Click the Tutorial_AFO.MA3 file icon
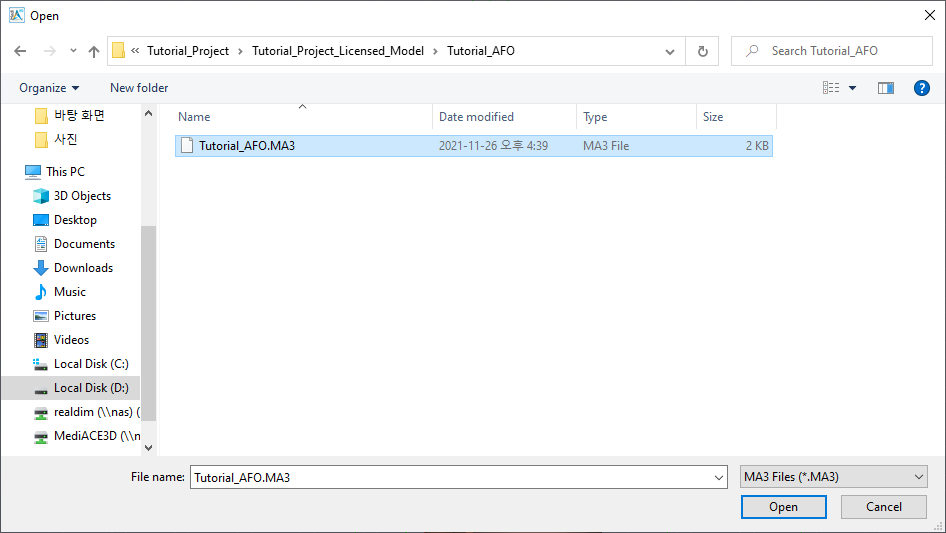This screenshot has height=533, width=946. tap(187, 146)
